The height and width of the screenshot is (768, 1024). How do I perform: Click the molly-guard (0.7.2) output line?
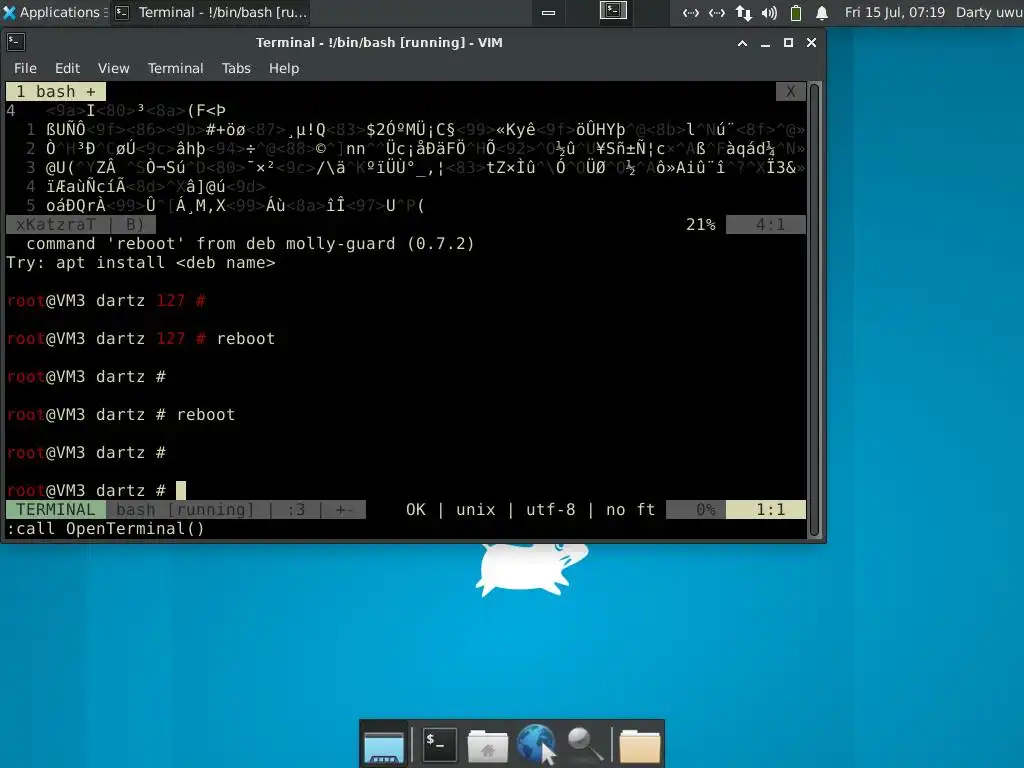click(250, 244)
